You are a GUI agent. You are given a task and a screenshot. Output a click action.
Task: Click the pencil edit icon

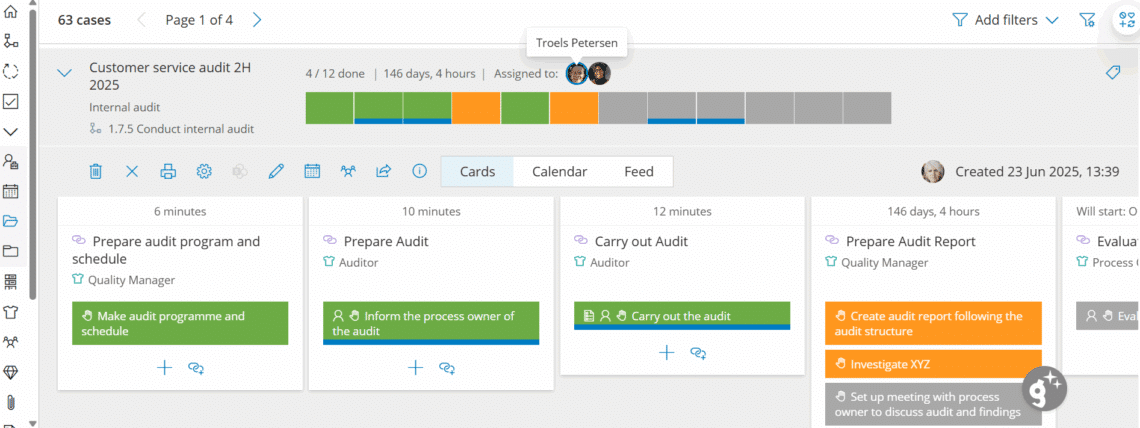point(276,171)
